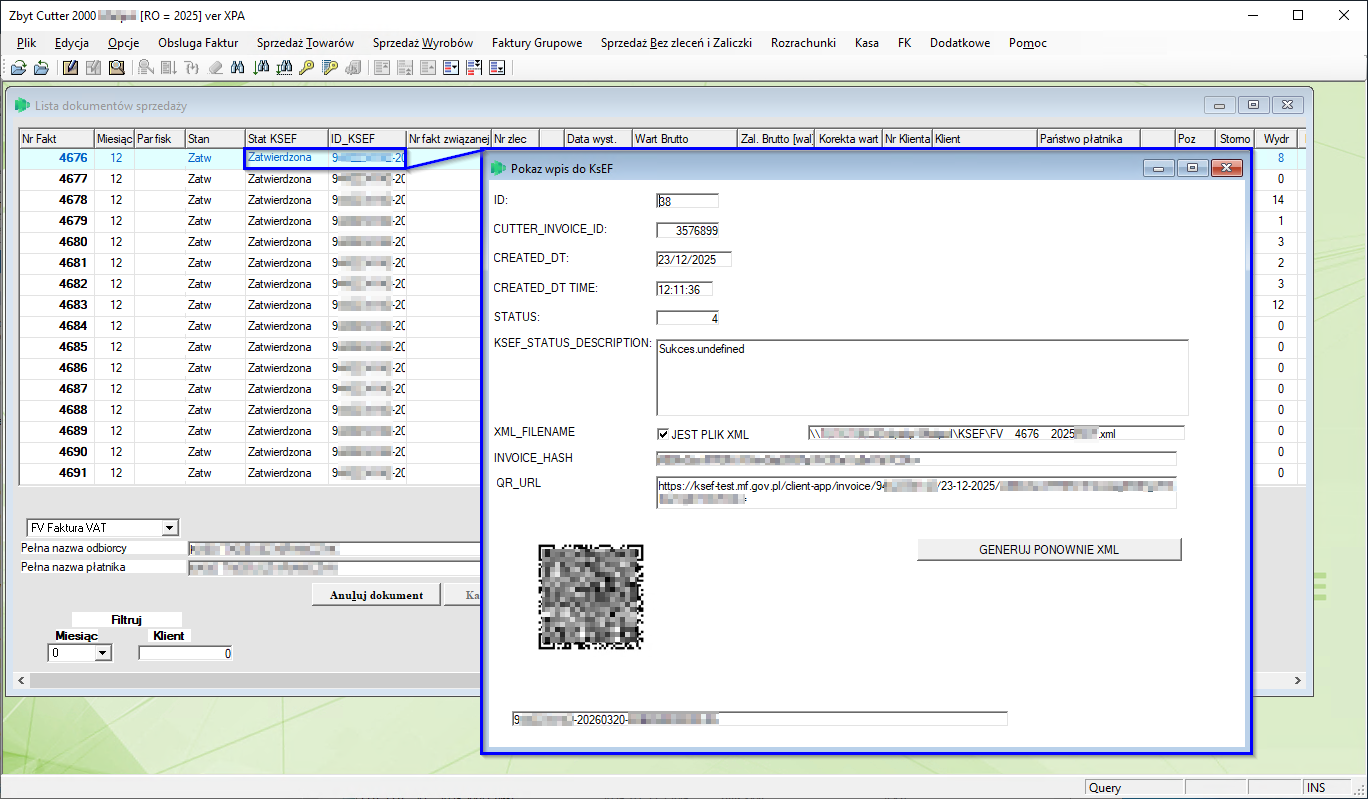Screen dimensions: 1368x799
Task: Click the Anuluj dokument button
Action: pyautogui.click(x=376, y=595)
